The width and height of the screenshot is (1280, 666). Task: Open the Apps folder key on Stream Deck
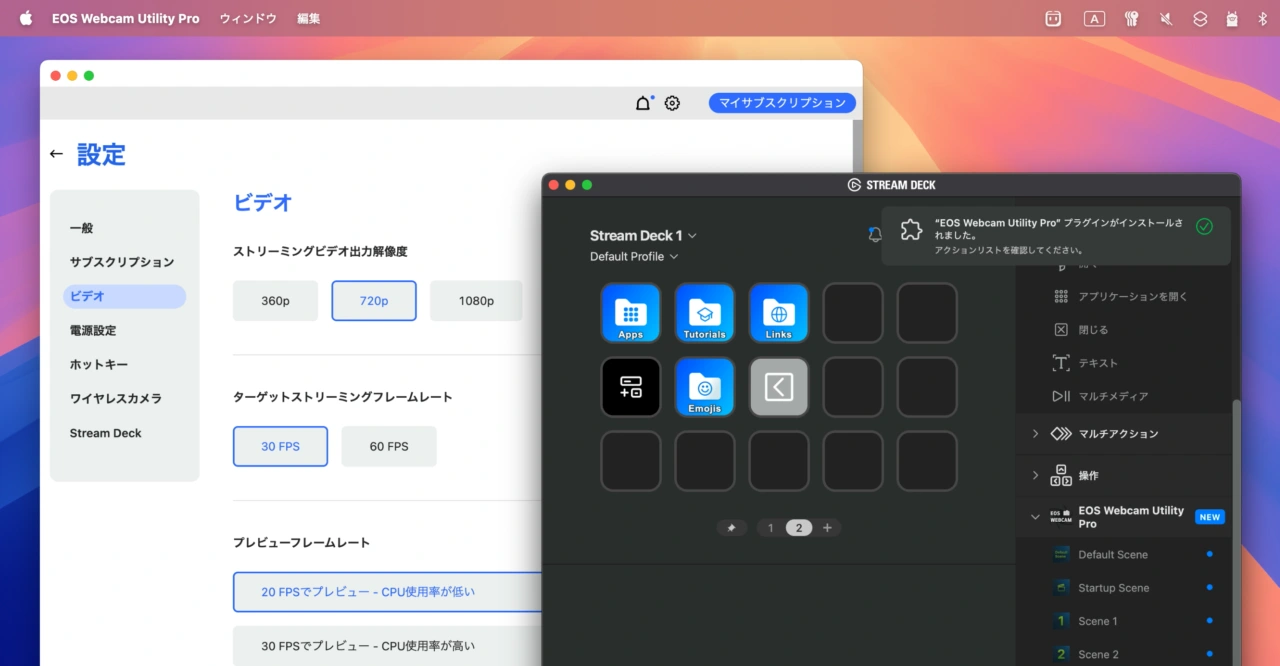(630, 313)
